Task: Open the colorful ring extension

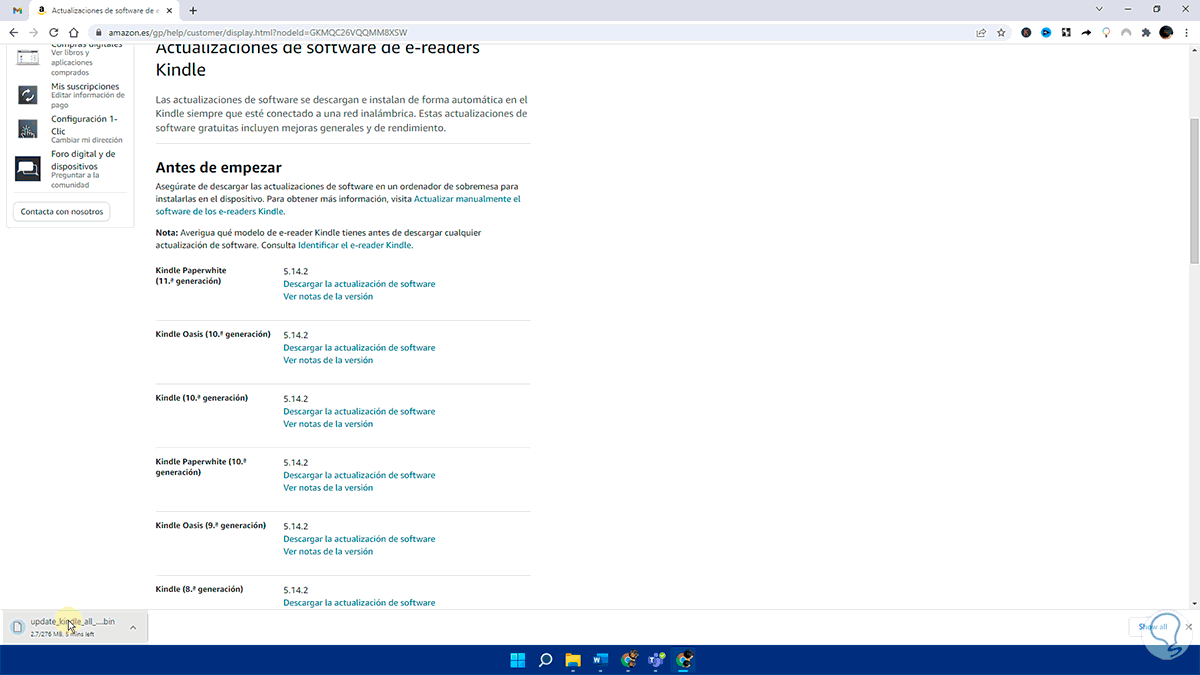Action: click(x=1106, y=32)
